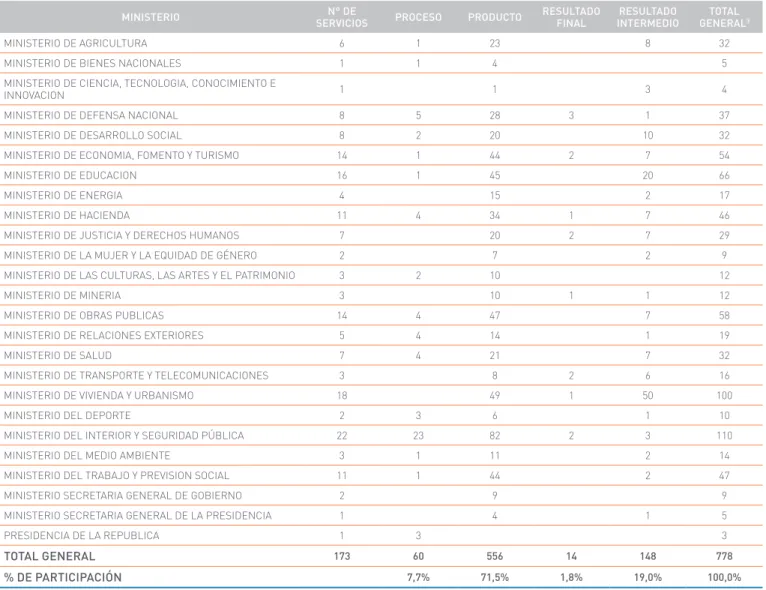Click total Proceso value 60

(x=418, y=556)
